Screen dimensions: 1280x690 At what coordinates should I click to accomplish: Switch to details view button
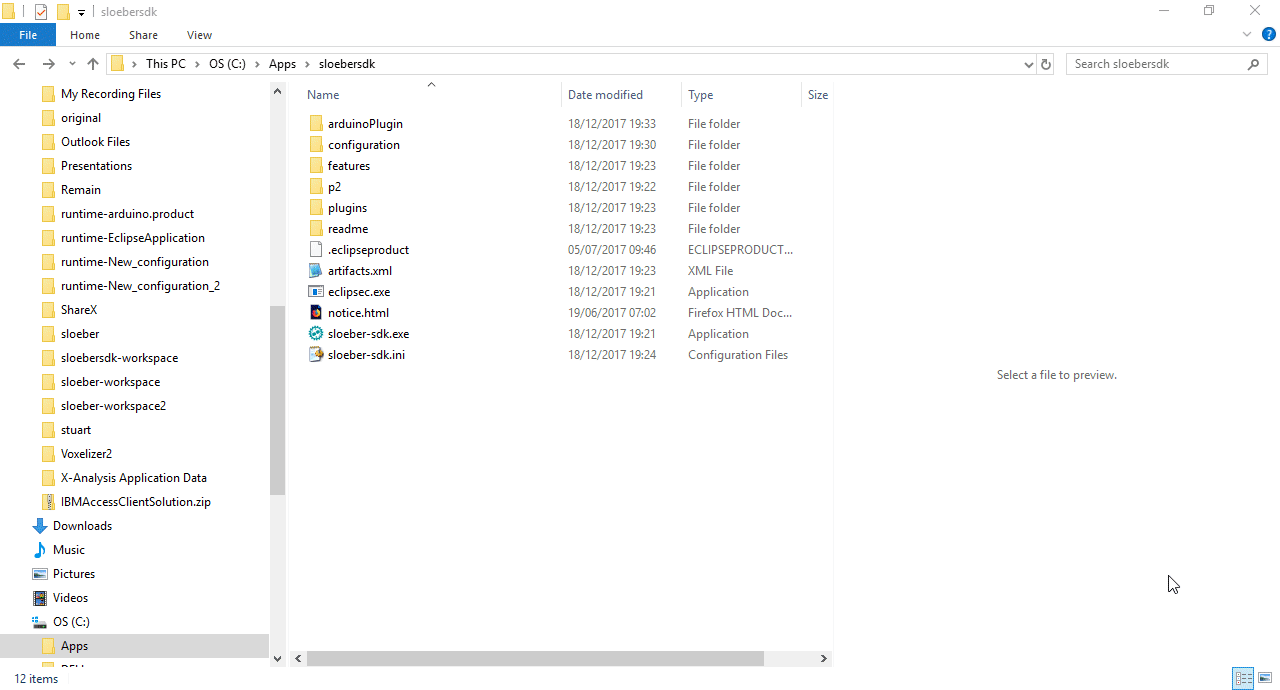[x=1243, y=678]
